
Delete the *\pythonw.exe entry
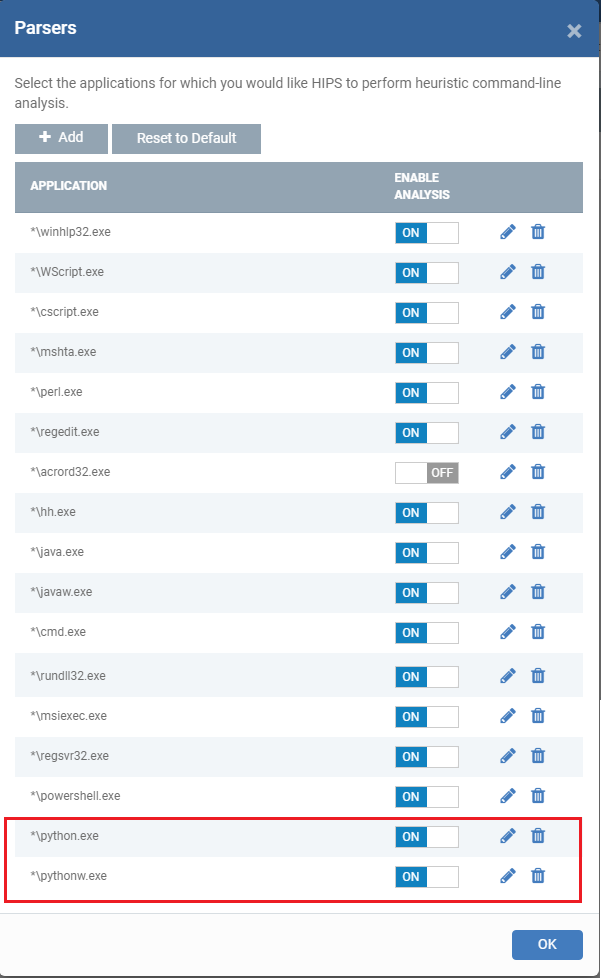click(538, 876)
